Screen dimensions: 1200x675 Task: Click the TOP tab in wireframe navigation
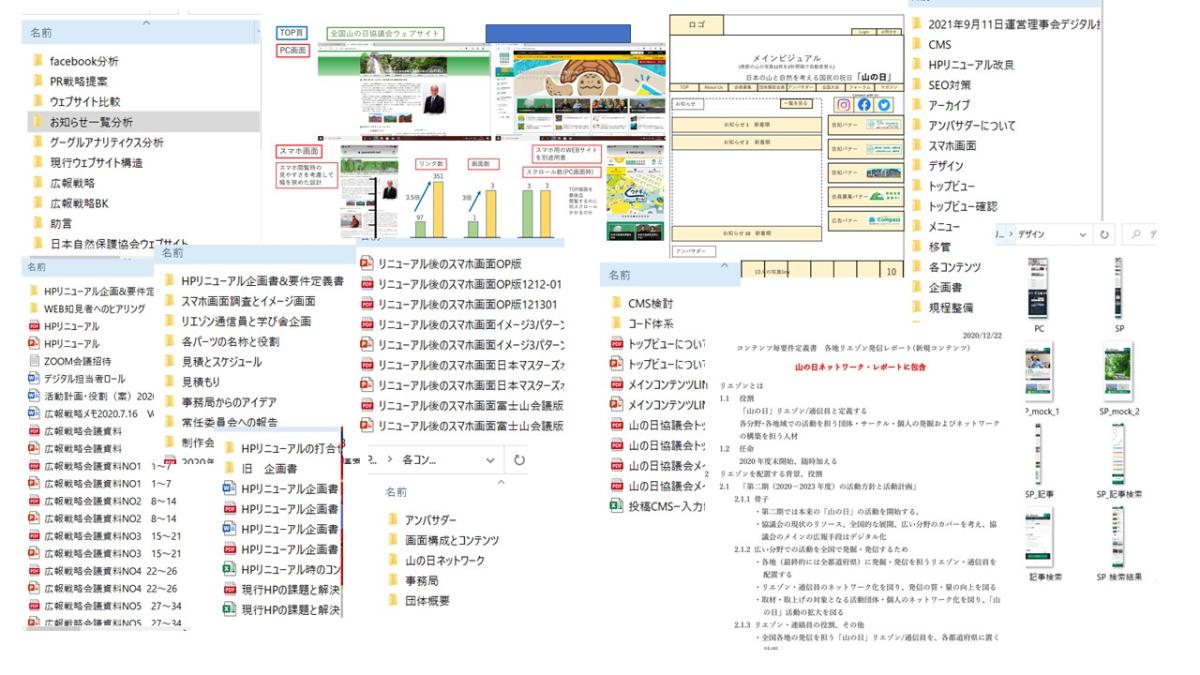(x=685, y=87)
